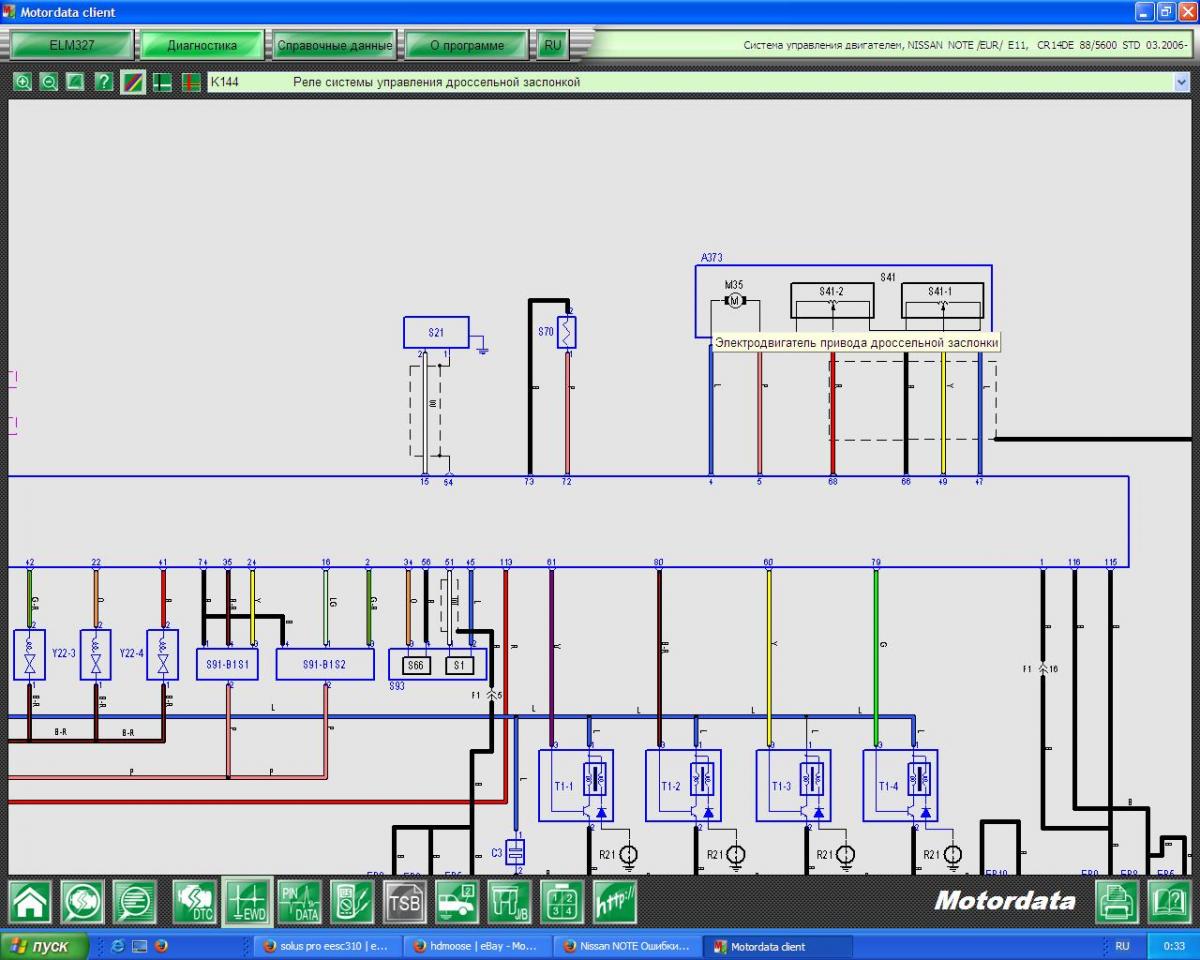Open the help book icon

pyautogui.click(x=1168, y=901)
